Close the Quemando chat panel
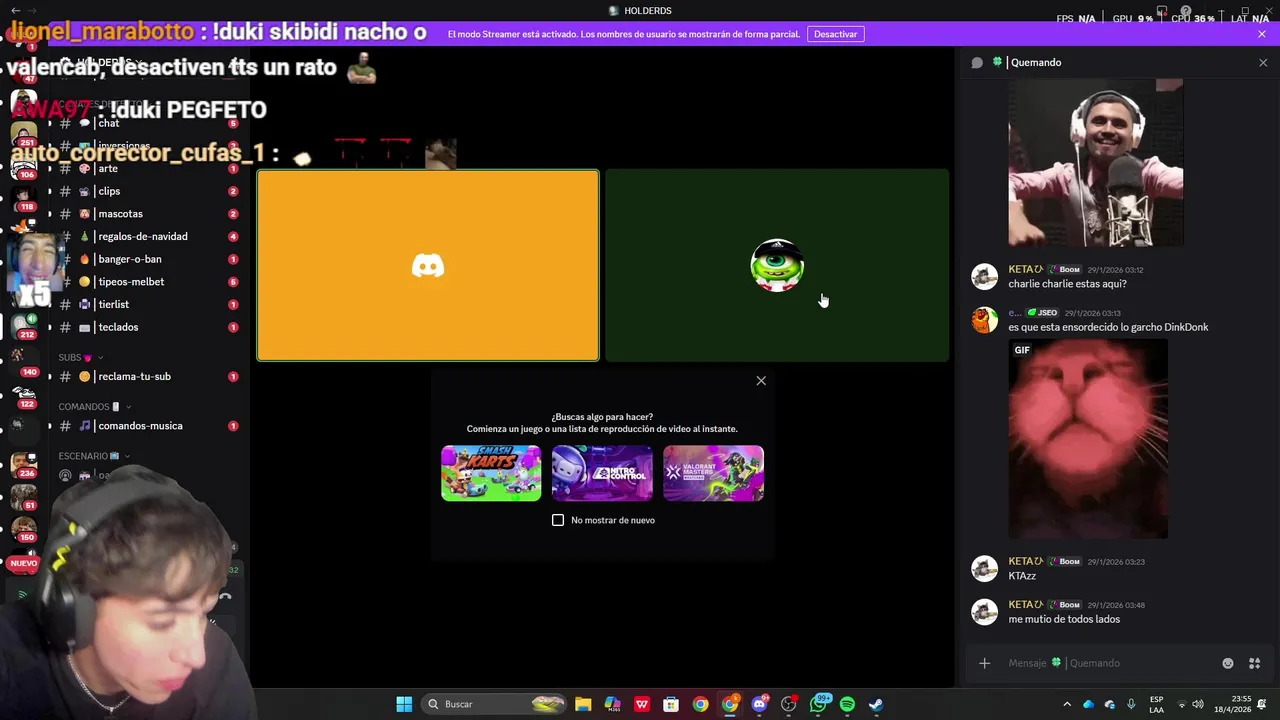 point(1263,62)
